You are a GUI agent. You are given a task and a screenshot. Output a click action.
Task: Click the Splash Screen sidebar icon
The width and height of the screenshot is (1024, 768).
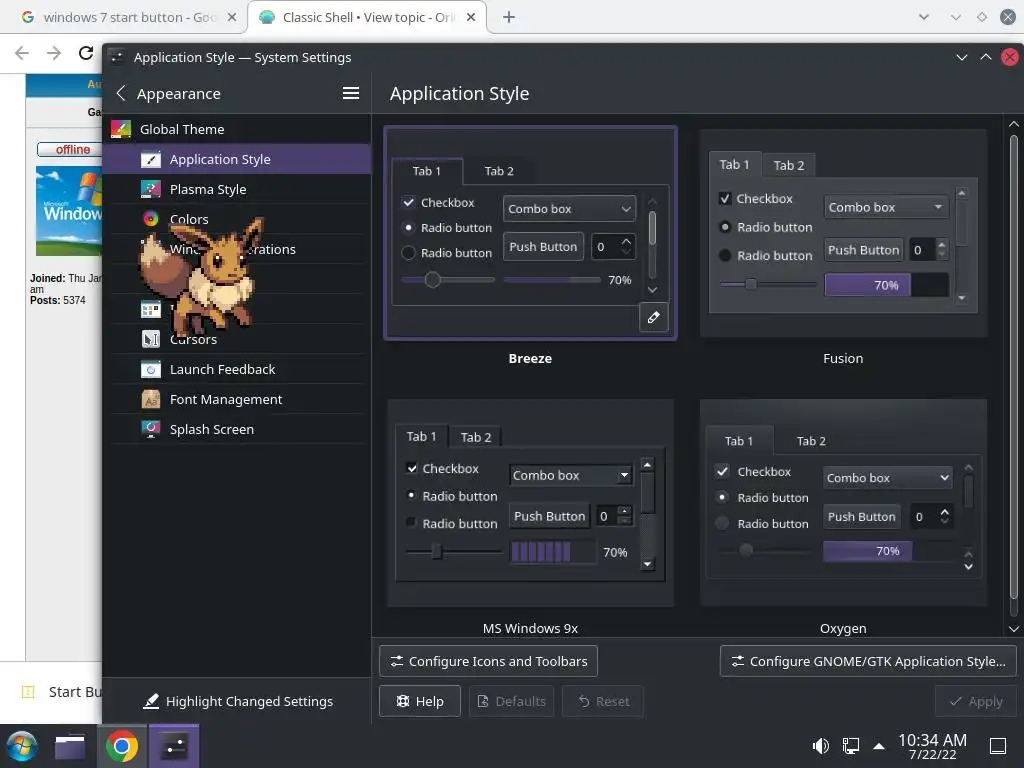[x=151, y=429]
